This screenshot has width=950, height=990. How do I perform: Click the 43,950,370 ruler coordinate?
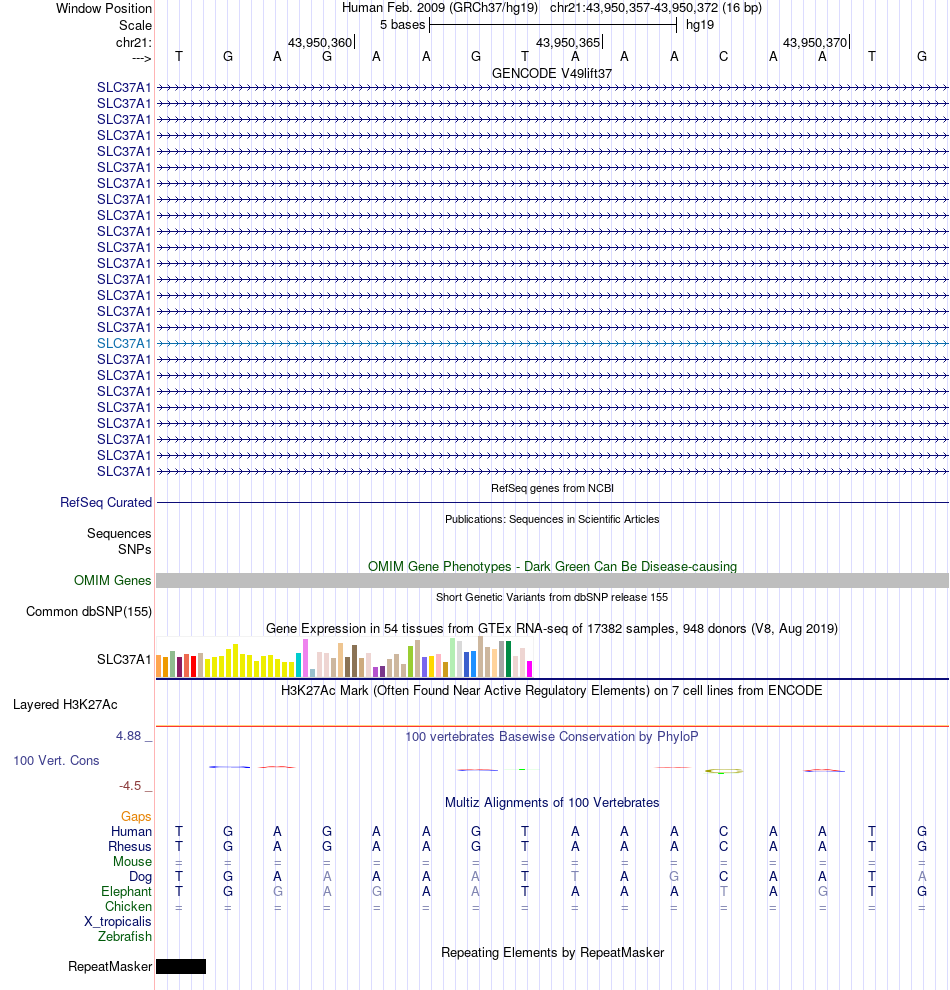[815, 42]
